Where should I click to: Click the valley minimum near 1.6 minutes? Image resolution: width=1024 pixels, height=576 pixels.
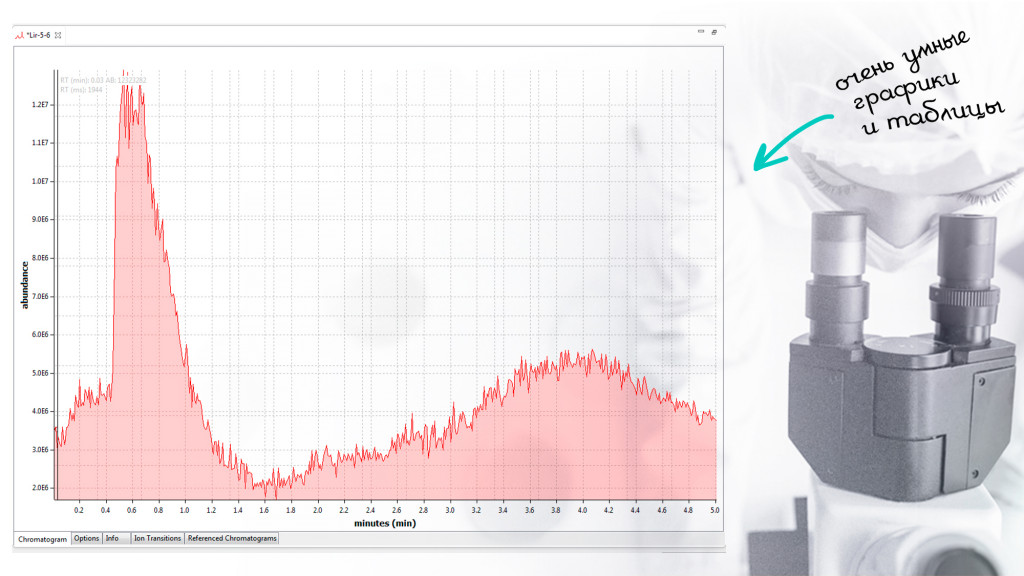coord(264,488)
